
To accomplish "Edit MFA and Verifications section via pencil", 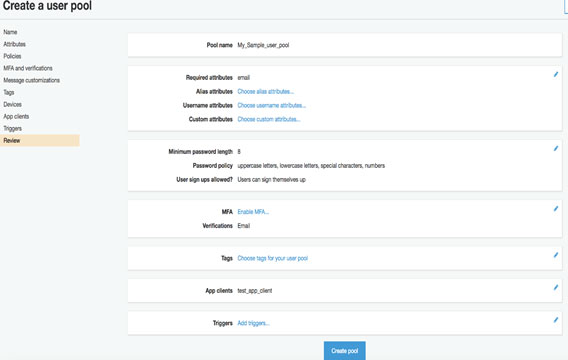I will click(556, 209).
